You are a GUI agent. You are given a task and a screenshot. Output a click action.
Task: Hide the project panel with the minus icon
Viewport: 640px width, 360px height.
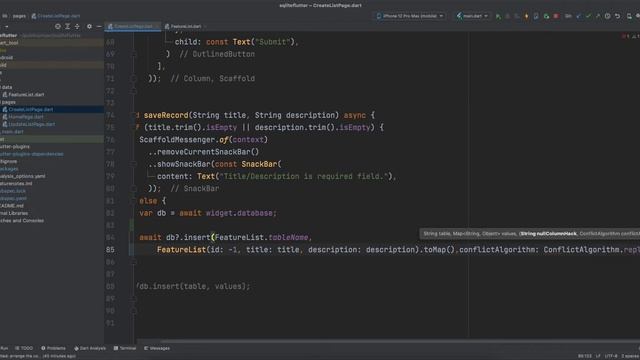click(99, 26)
